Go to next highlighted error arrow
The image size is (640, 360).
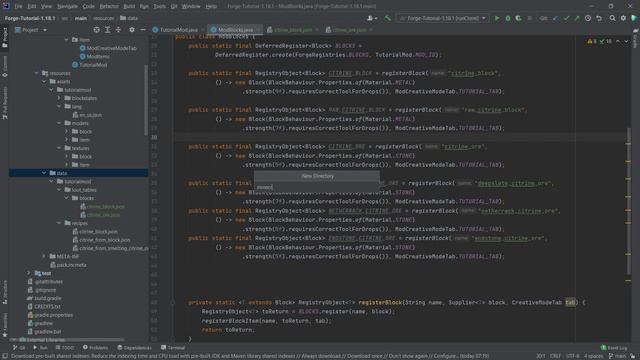pos(626,41)
